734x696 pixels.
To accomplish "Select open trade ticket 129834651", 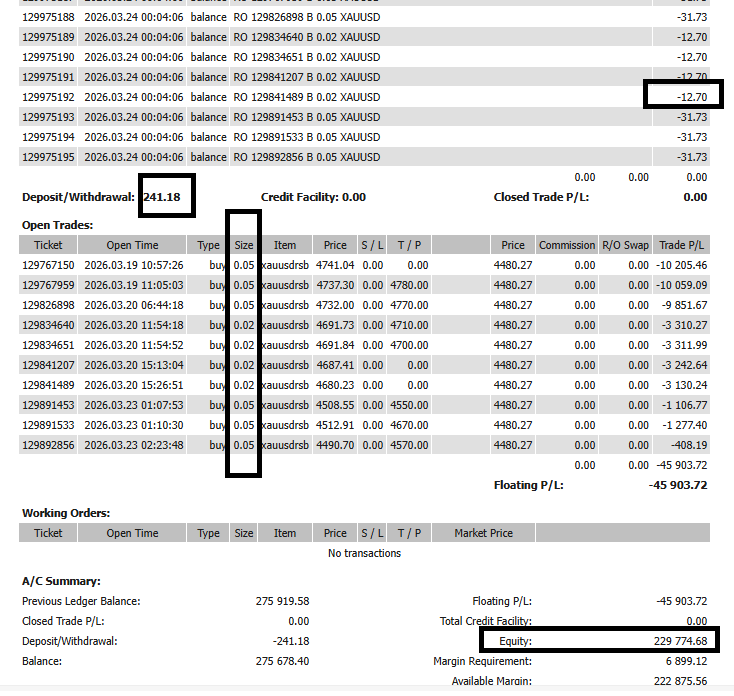I will coord(48,345).
